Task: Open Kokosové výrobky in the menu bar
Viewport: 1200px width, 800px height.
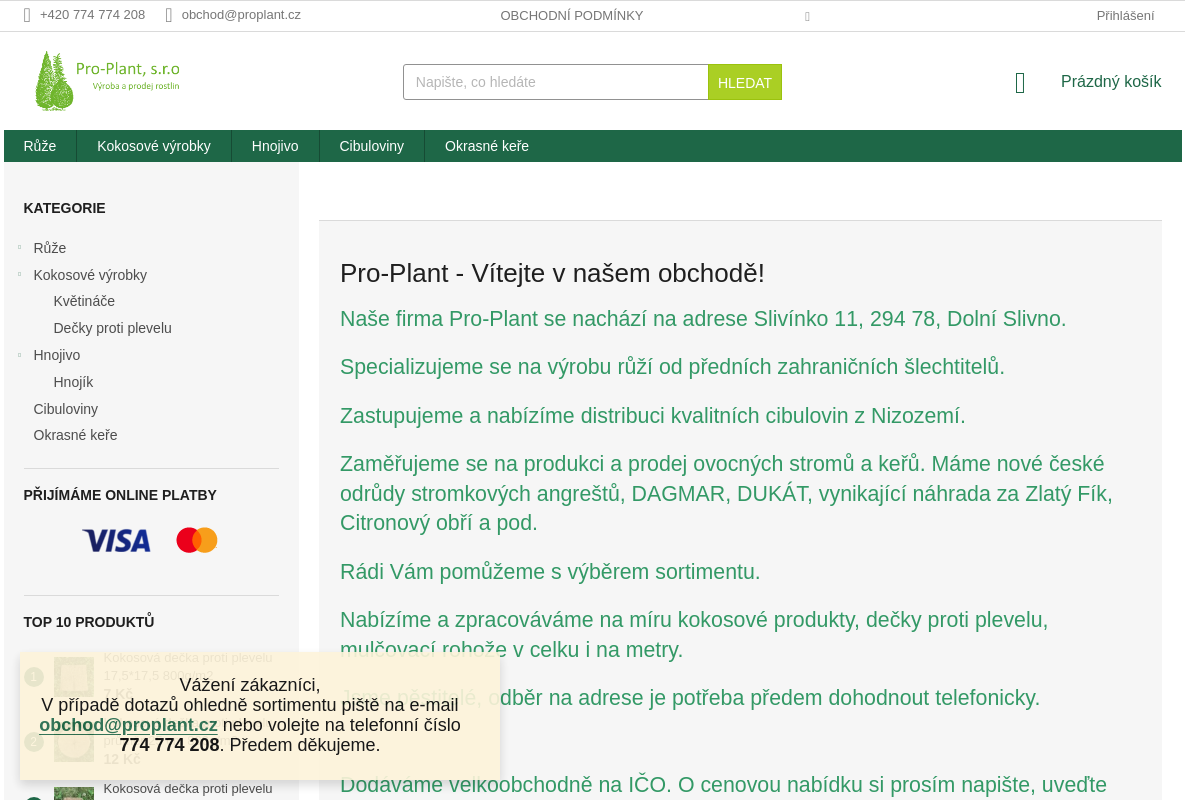Action: coord(154,146)
